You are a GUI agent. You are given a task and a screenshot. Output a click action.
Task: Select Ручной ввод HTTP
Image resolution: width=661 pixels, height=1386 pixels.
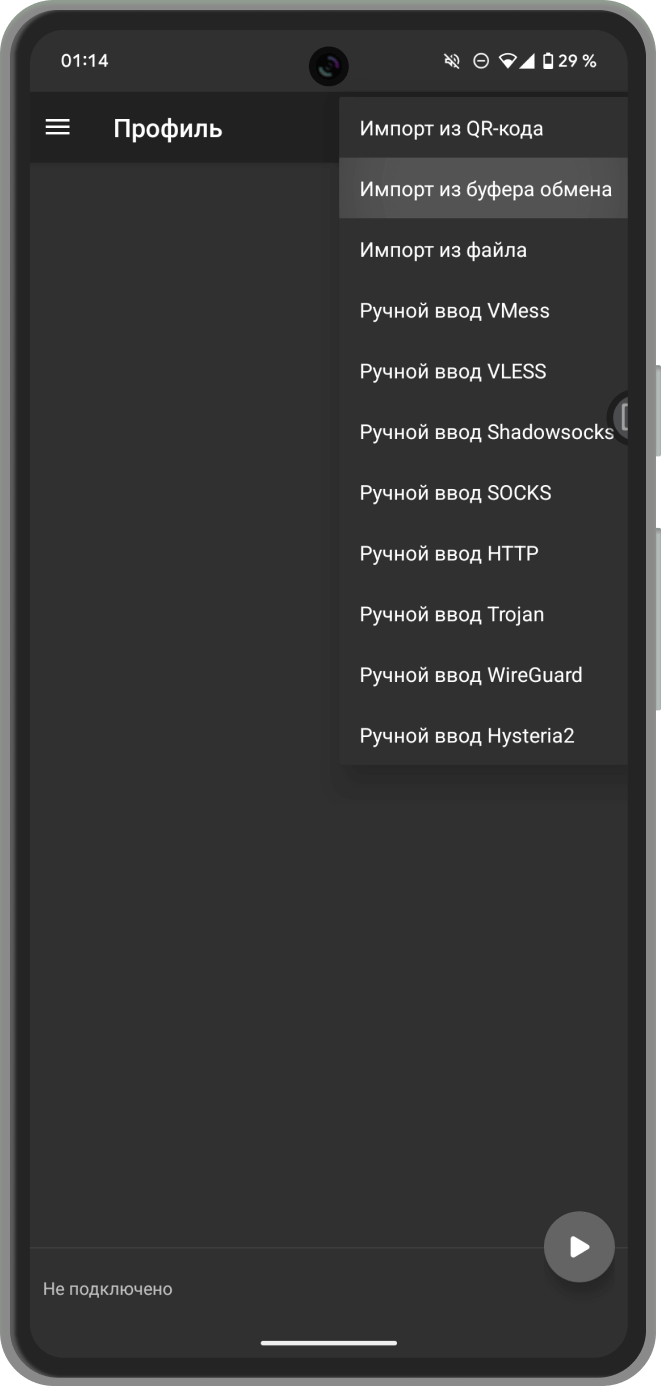click(x=483, y=553)
